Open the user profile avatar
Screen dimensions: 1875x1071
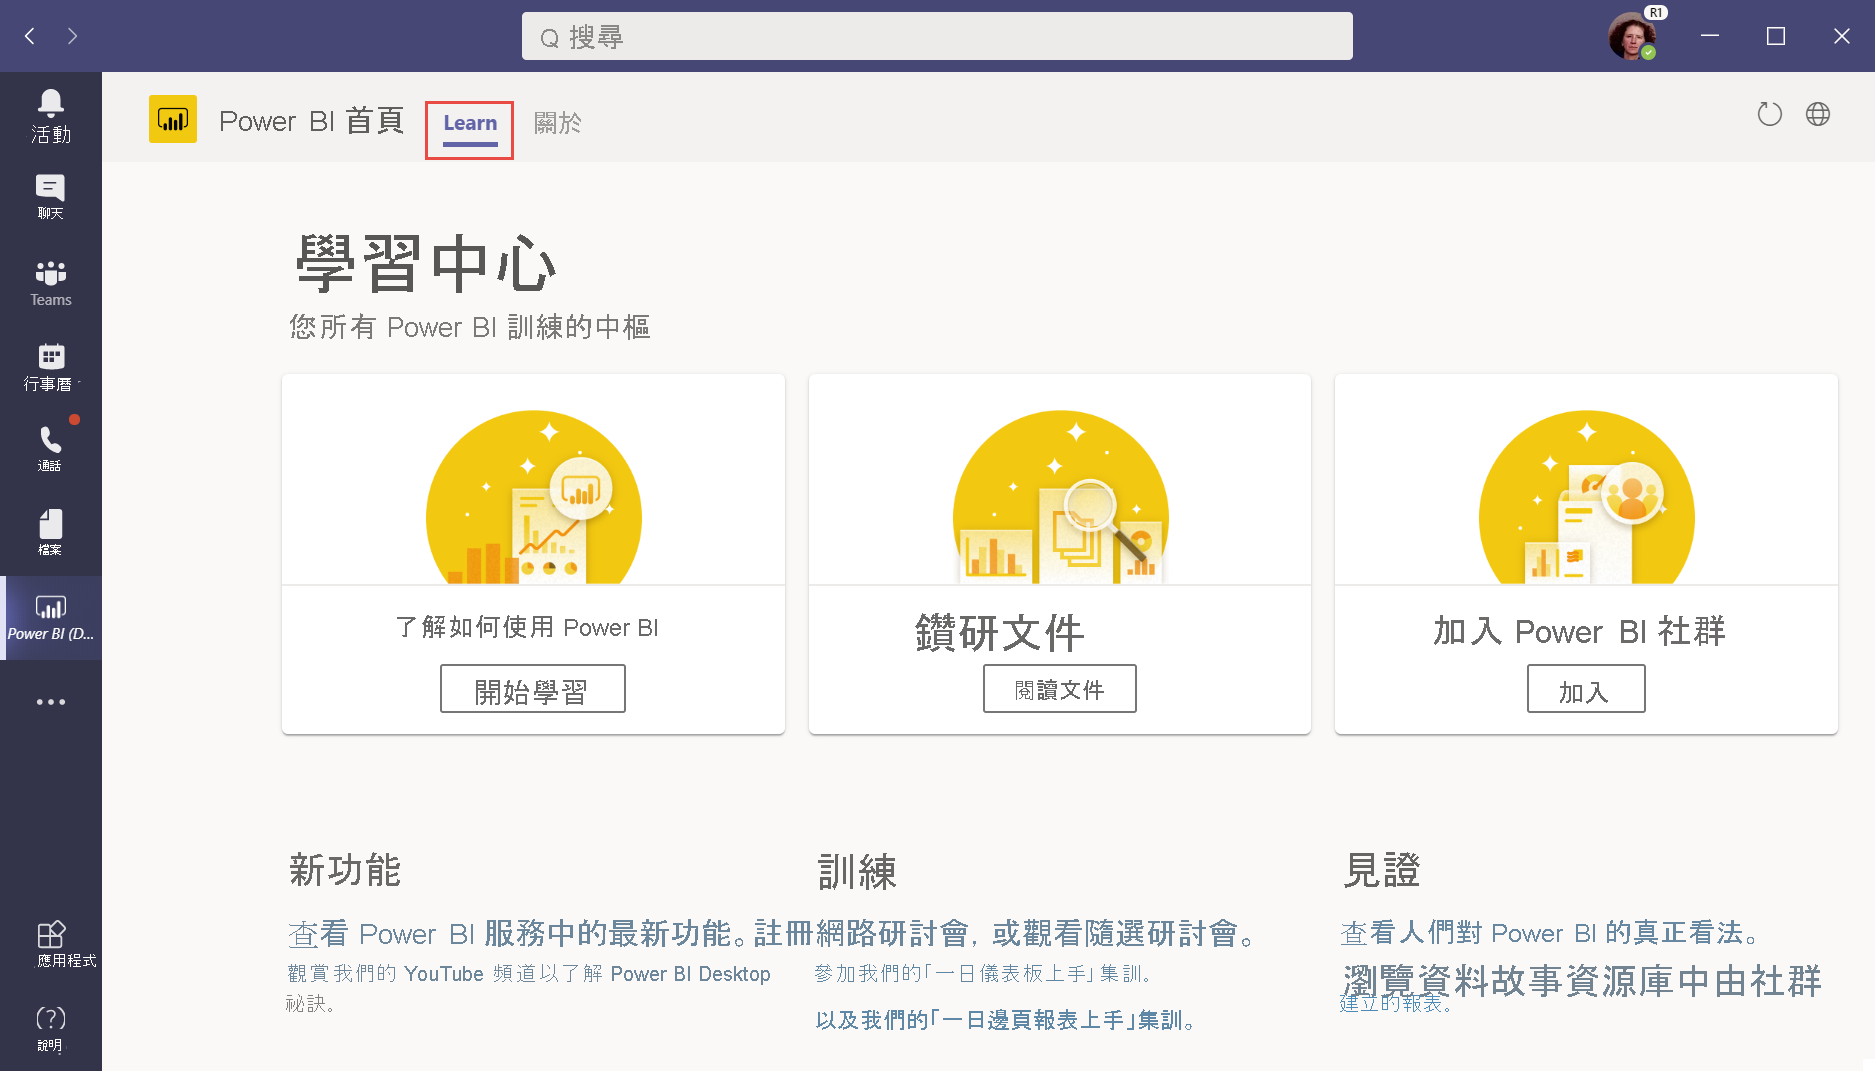tap(1632, 36)
